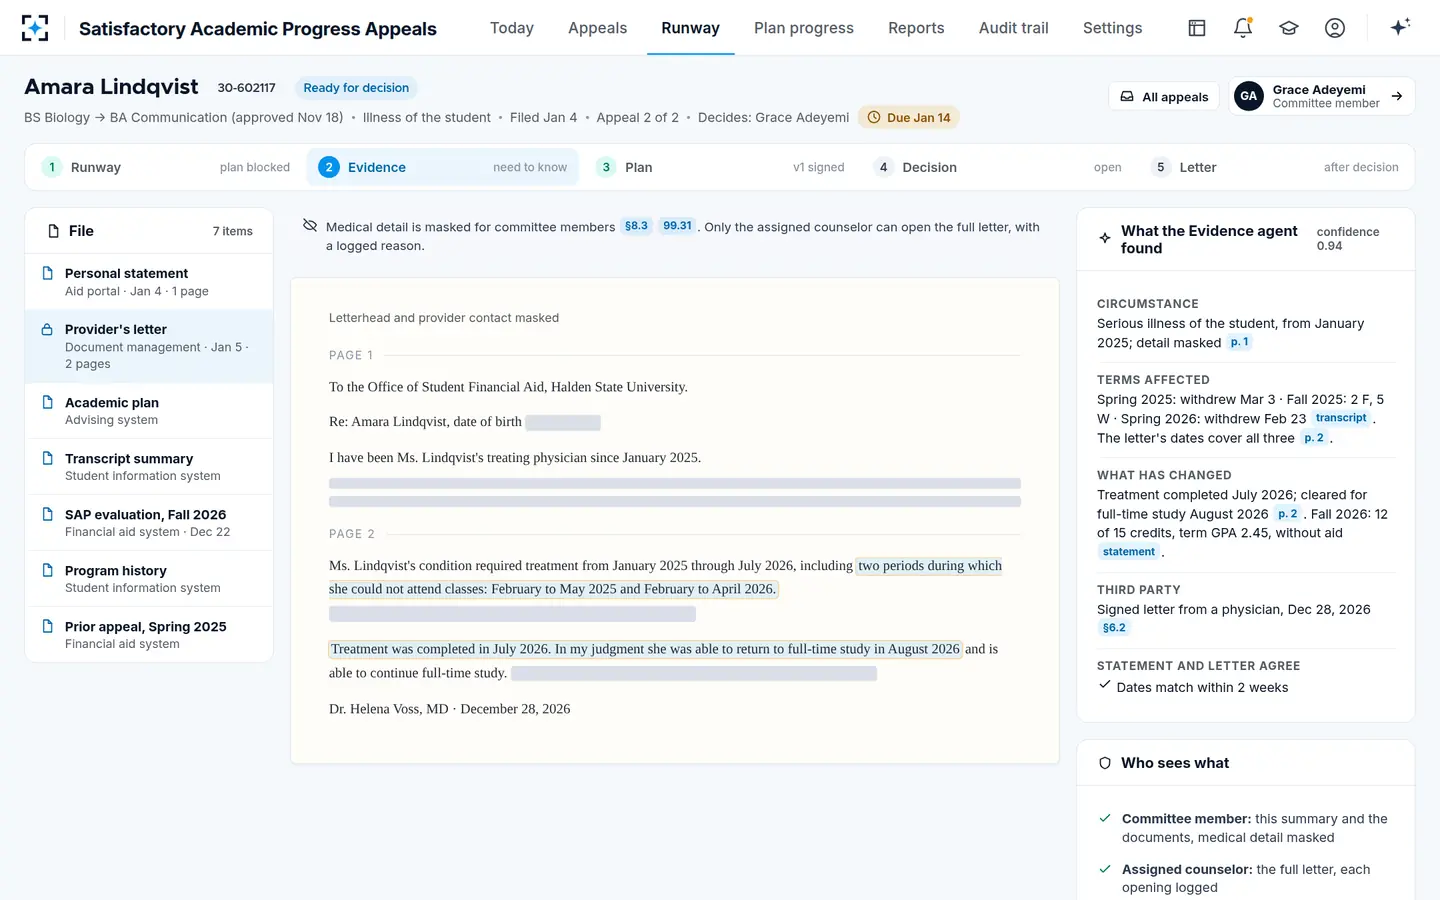The height and width of the screenshot is (900, 1440).
Task: Go to step 3 Plan
Action: 720,167
